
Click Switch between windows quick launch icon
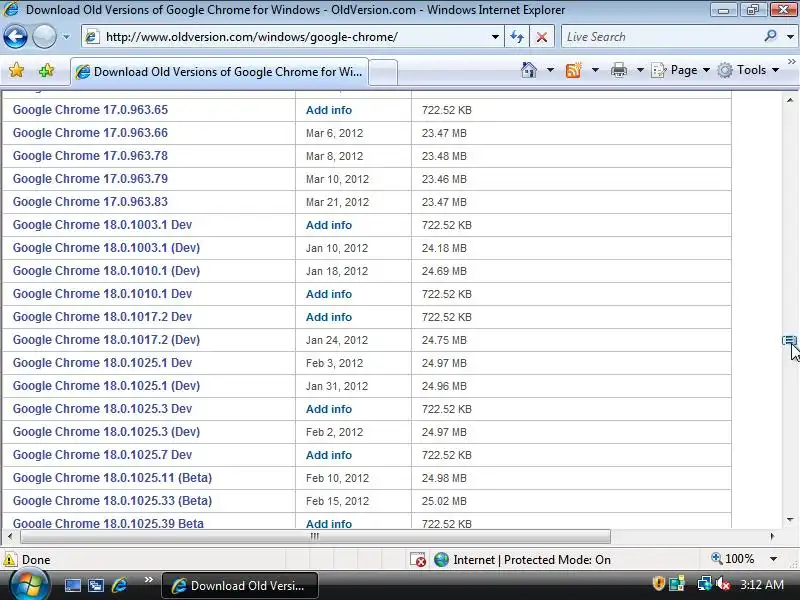(x=96, y=585)
